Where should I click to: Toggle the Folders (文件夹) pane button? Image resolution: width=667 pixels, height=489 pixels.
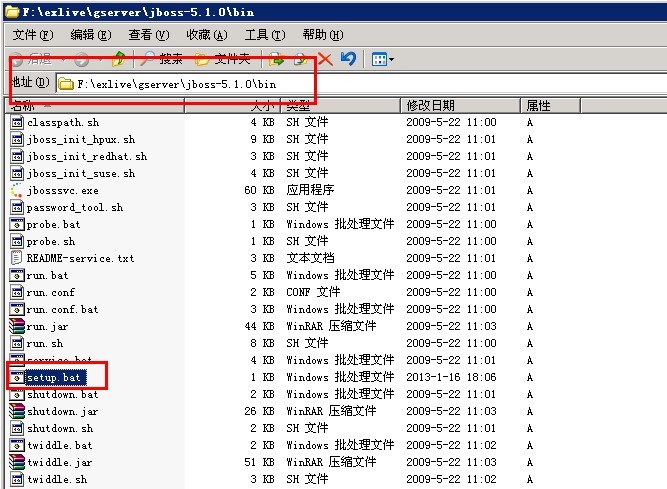[x=223, y=59]
